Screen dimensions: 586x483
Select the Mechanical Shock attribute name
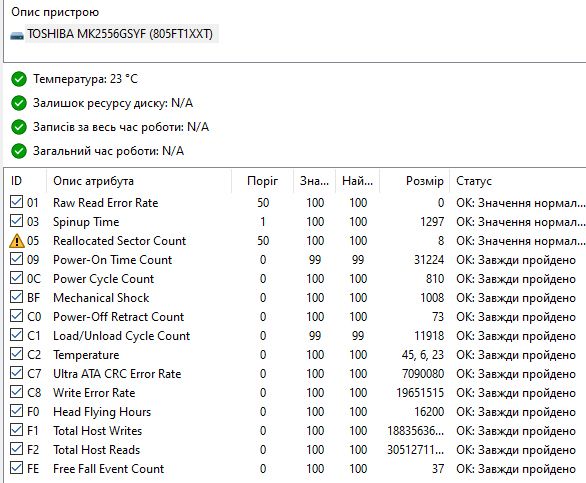click(x=101, y=298)
